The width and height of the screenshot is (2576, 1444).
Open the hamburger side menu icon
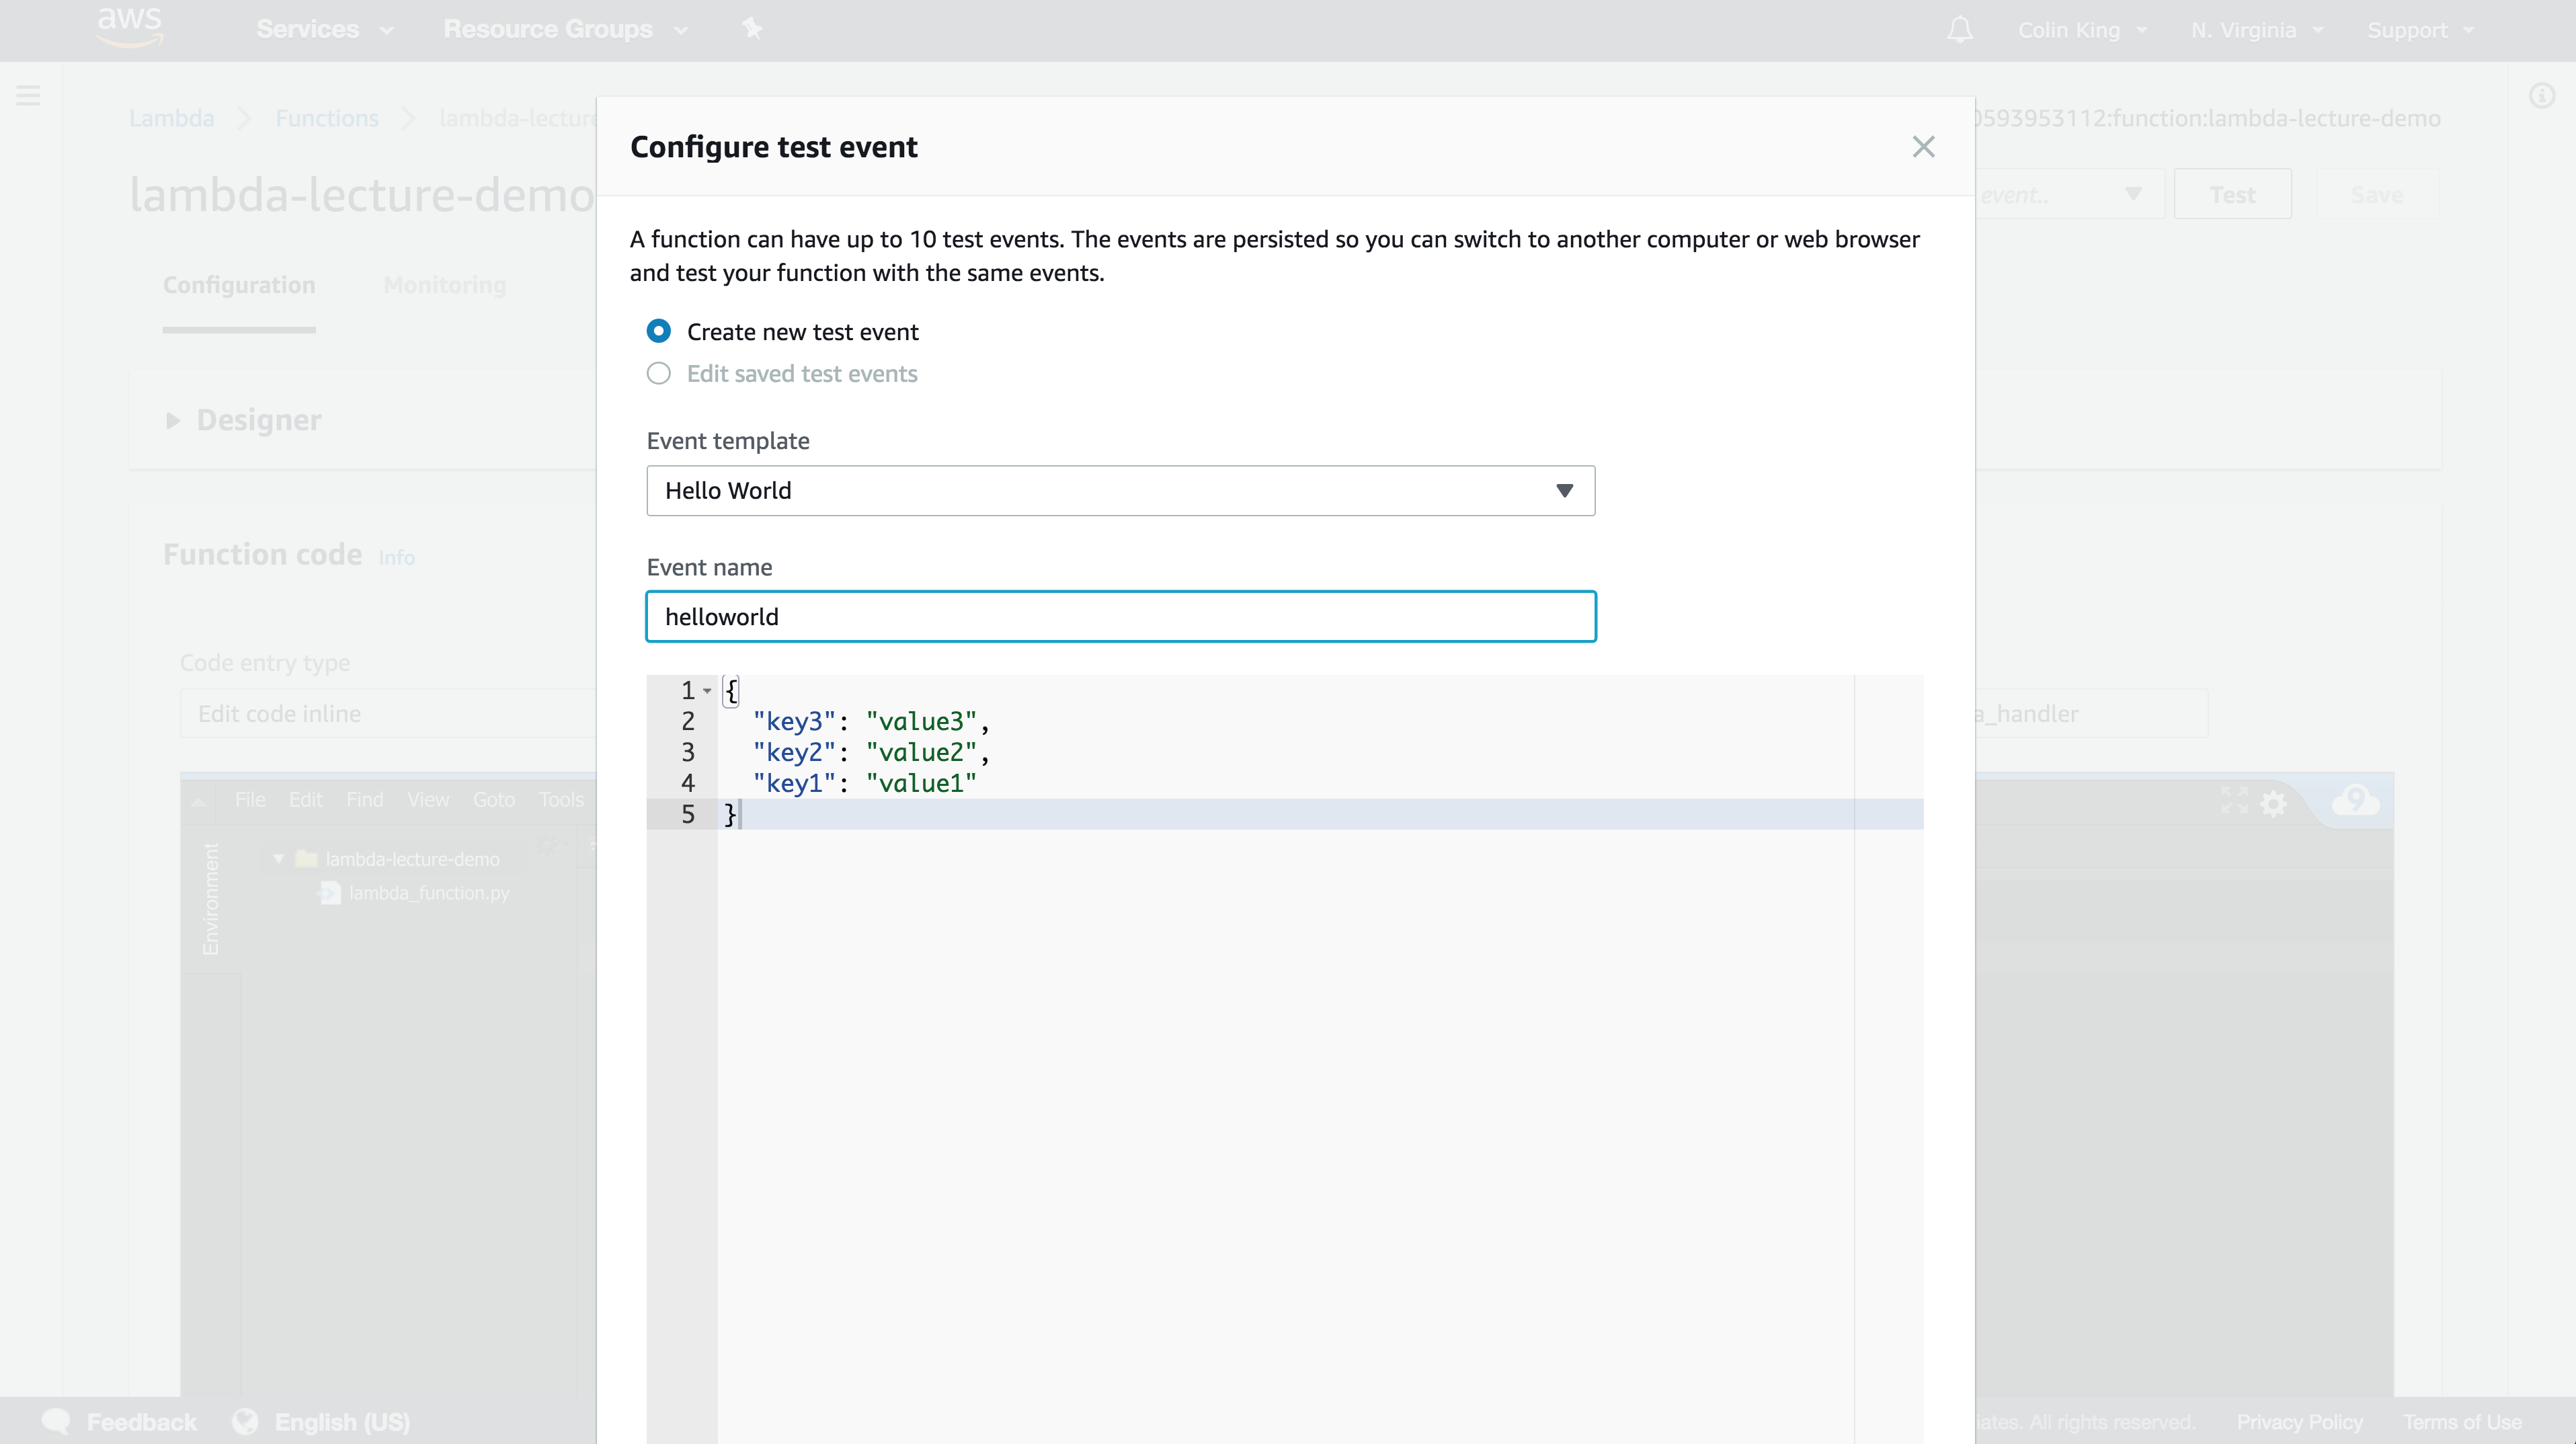click(28, 96)
